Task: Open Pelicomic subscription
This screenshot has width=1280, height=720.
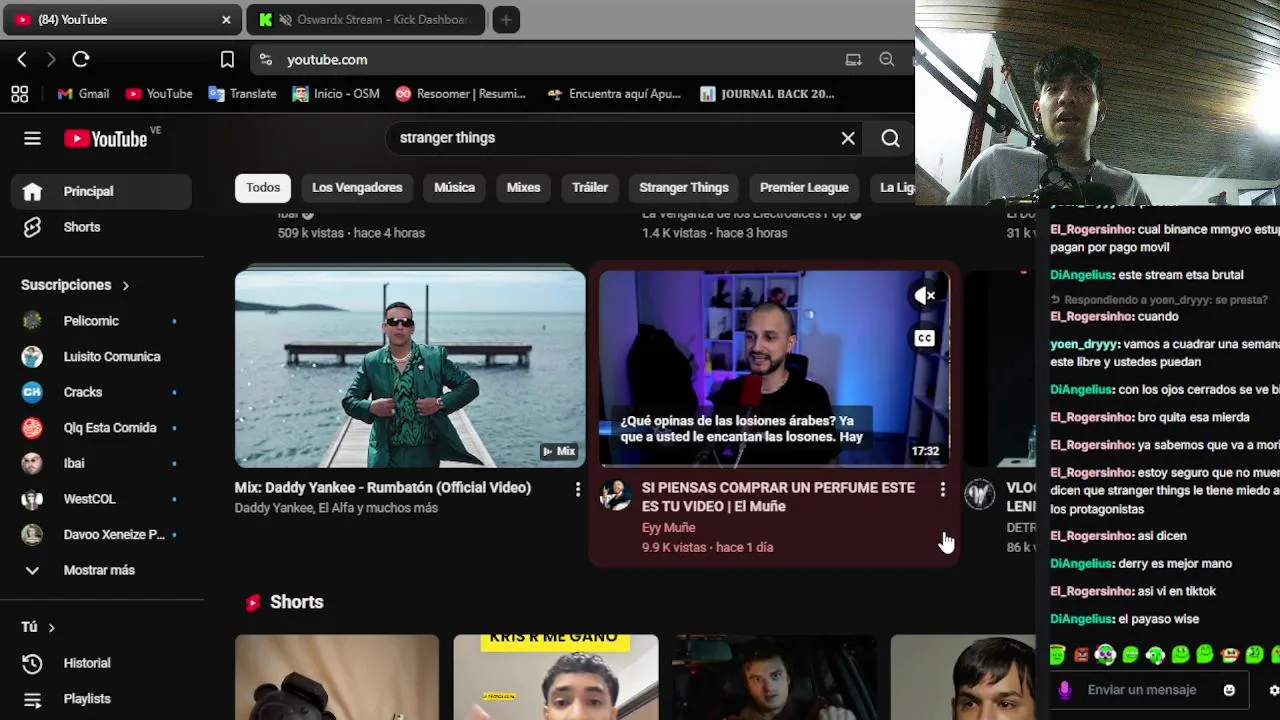Action: 101,321
